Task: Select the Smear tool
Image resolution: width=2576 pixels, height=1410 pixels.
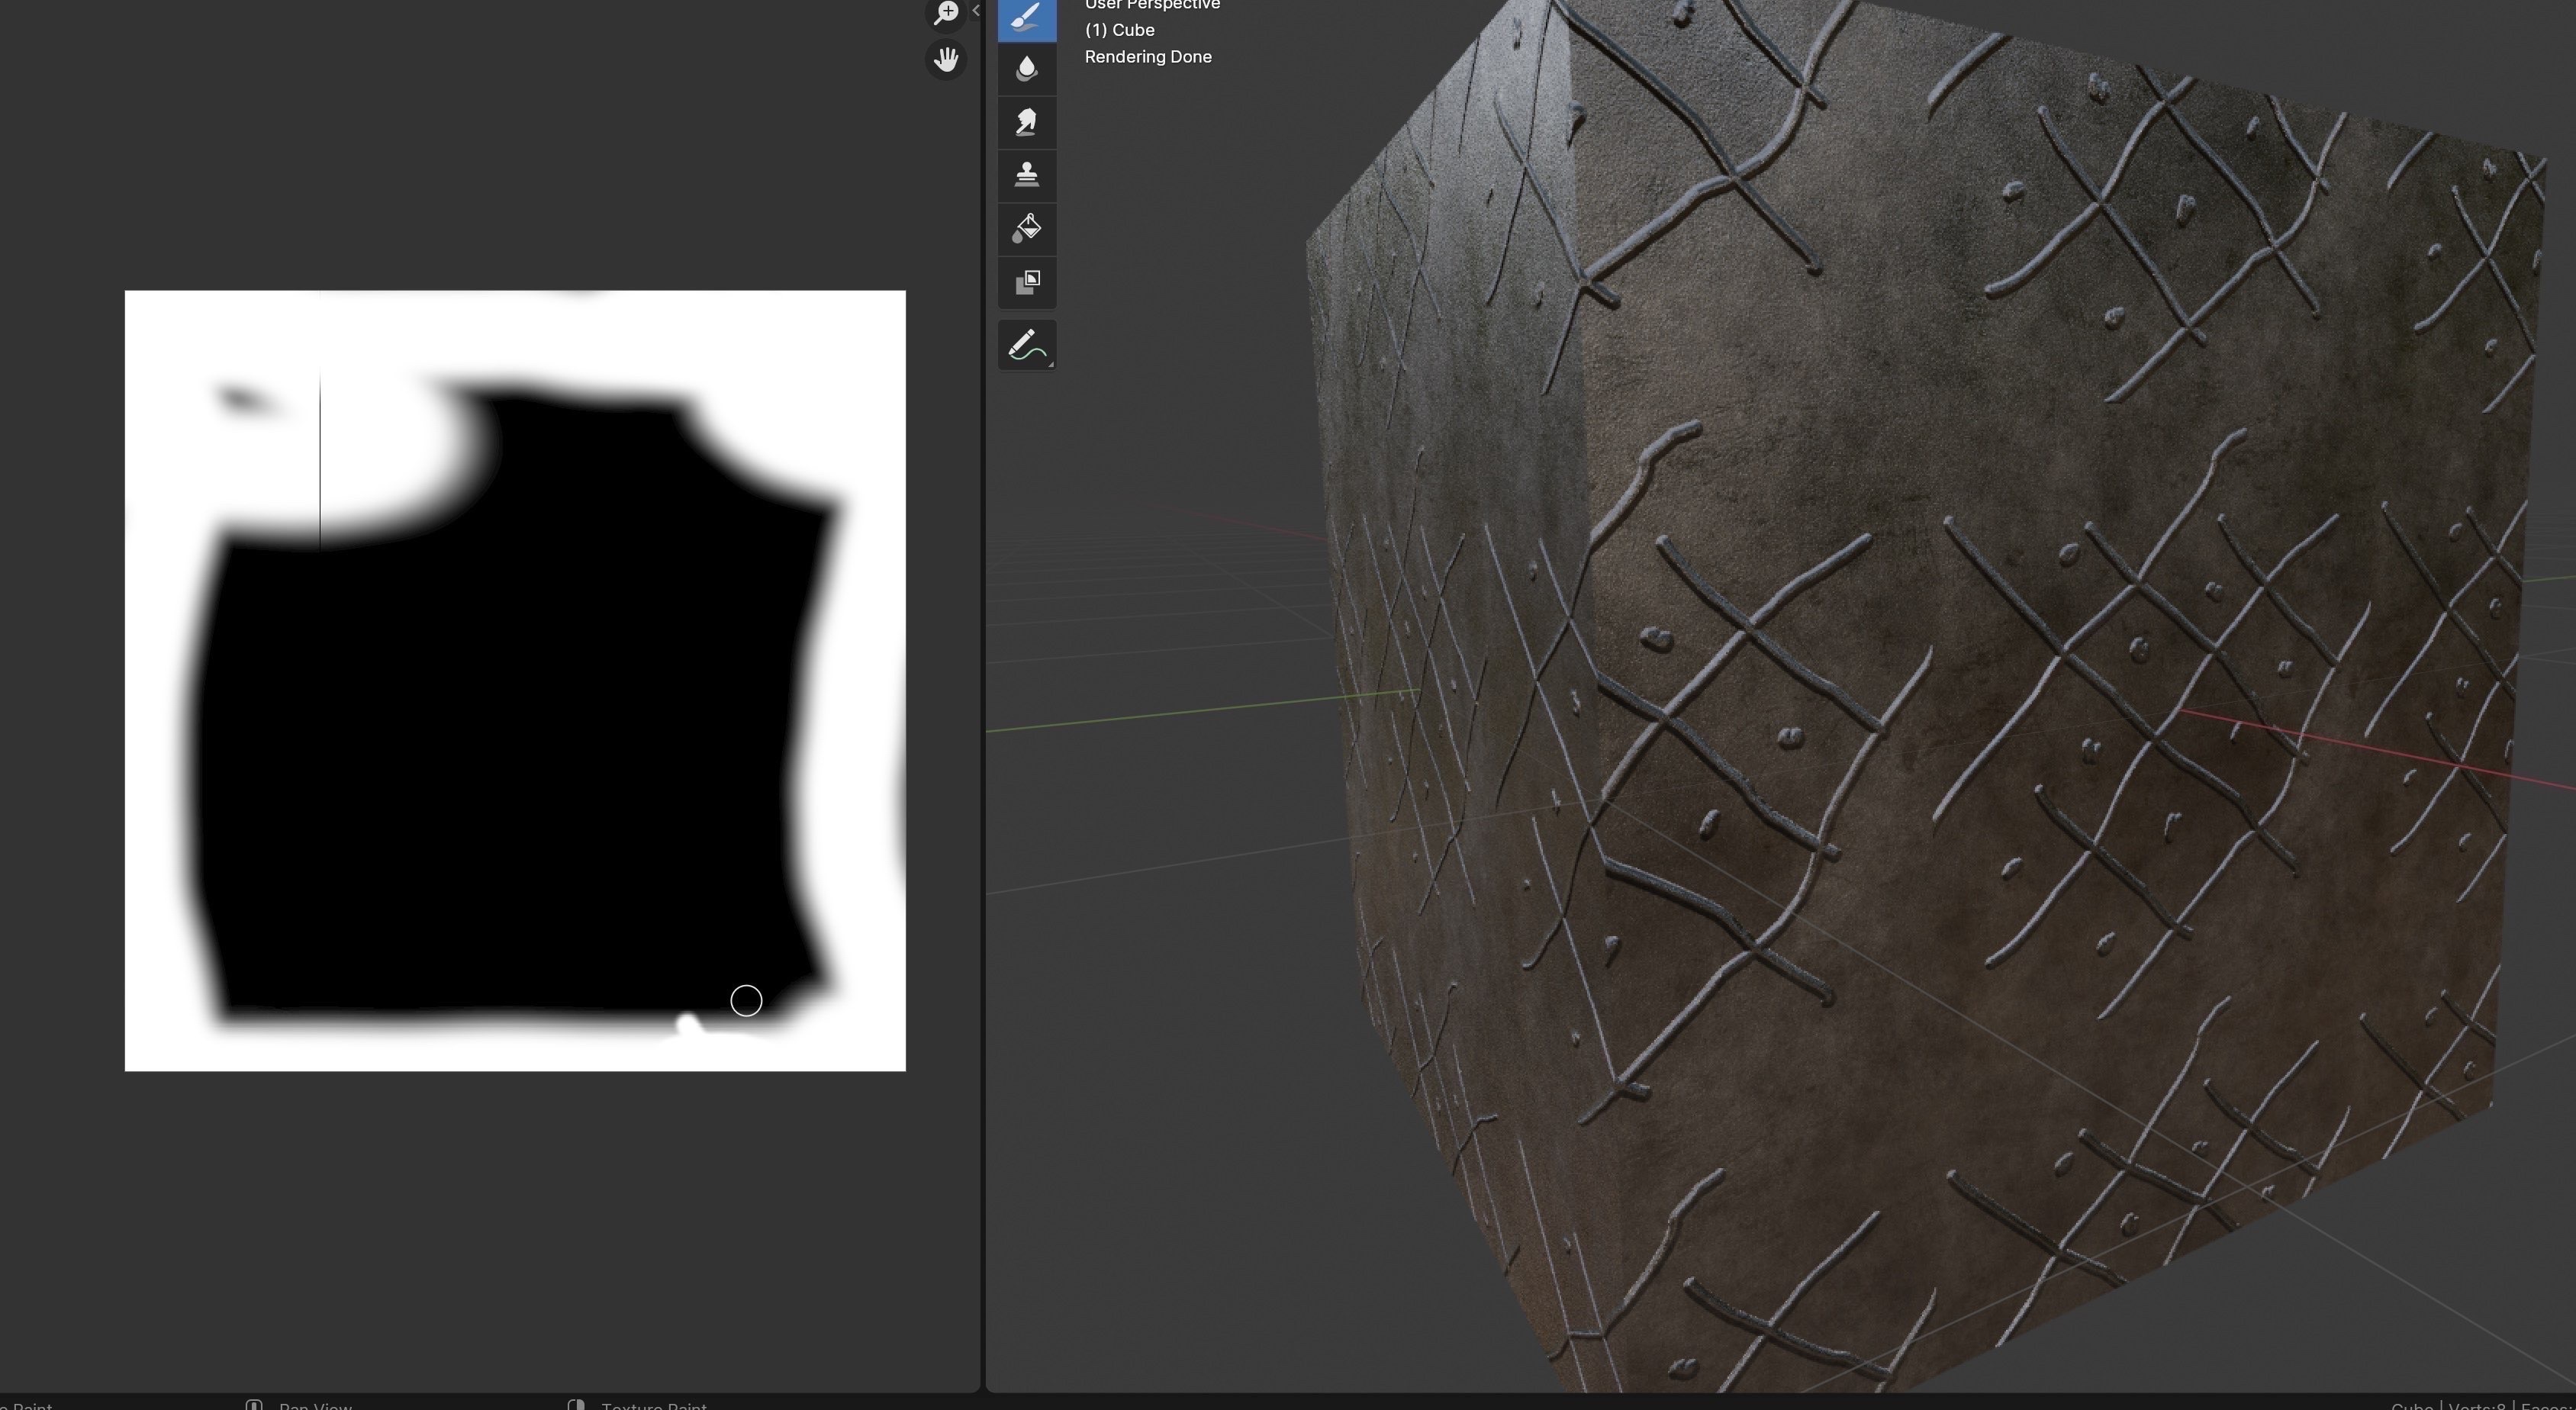Action: click(1027, 123)
